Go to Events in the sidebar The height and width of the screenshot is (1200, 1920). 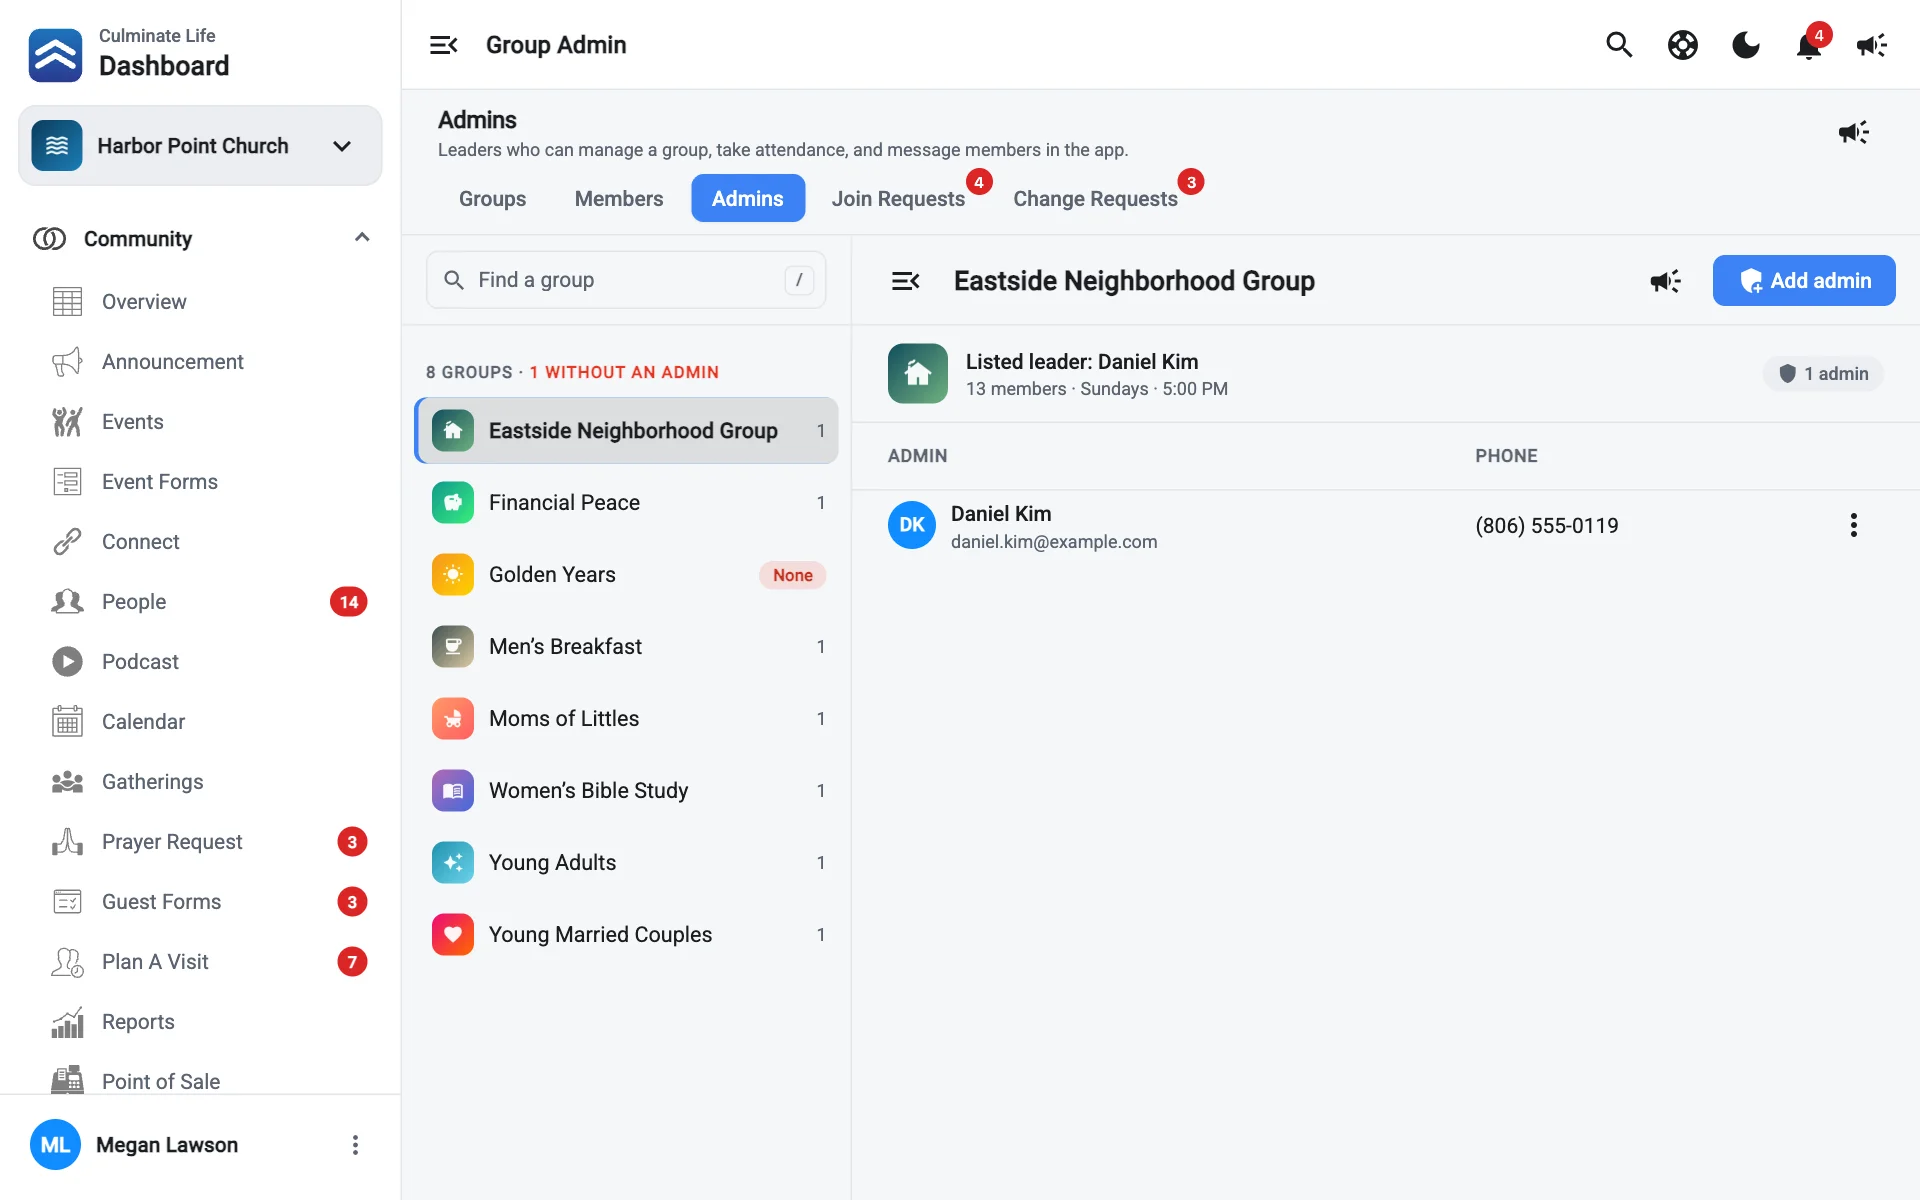coord(200,422)
